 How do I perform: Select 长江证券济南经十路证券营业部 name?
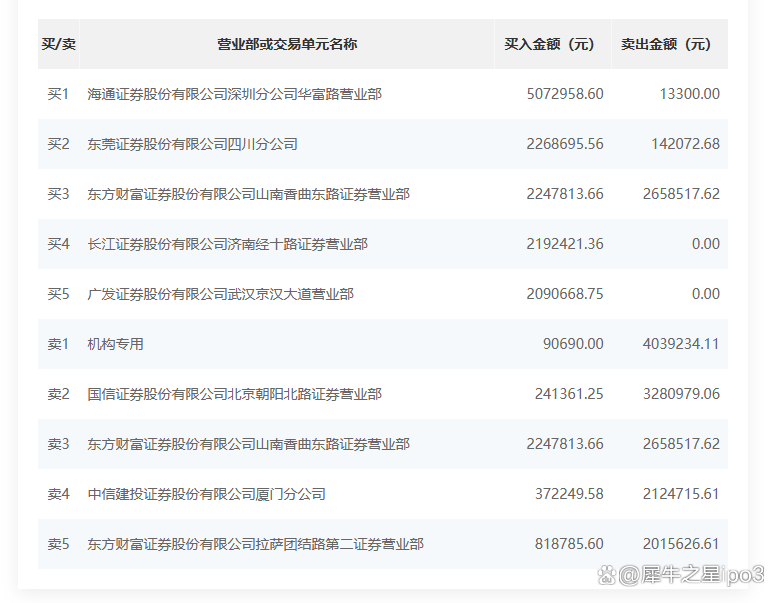(227, 244)
